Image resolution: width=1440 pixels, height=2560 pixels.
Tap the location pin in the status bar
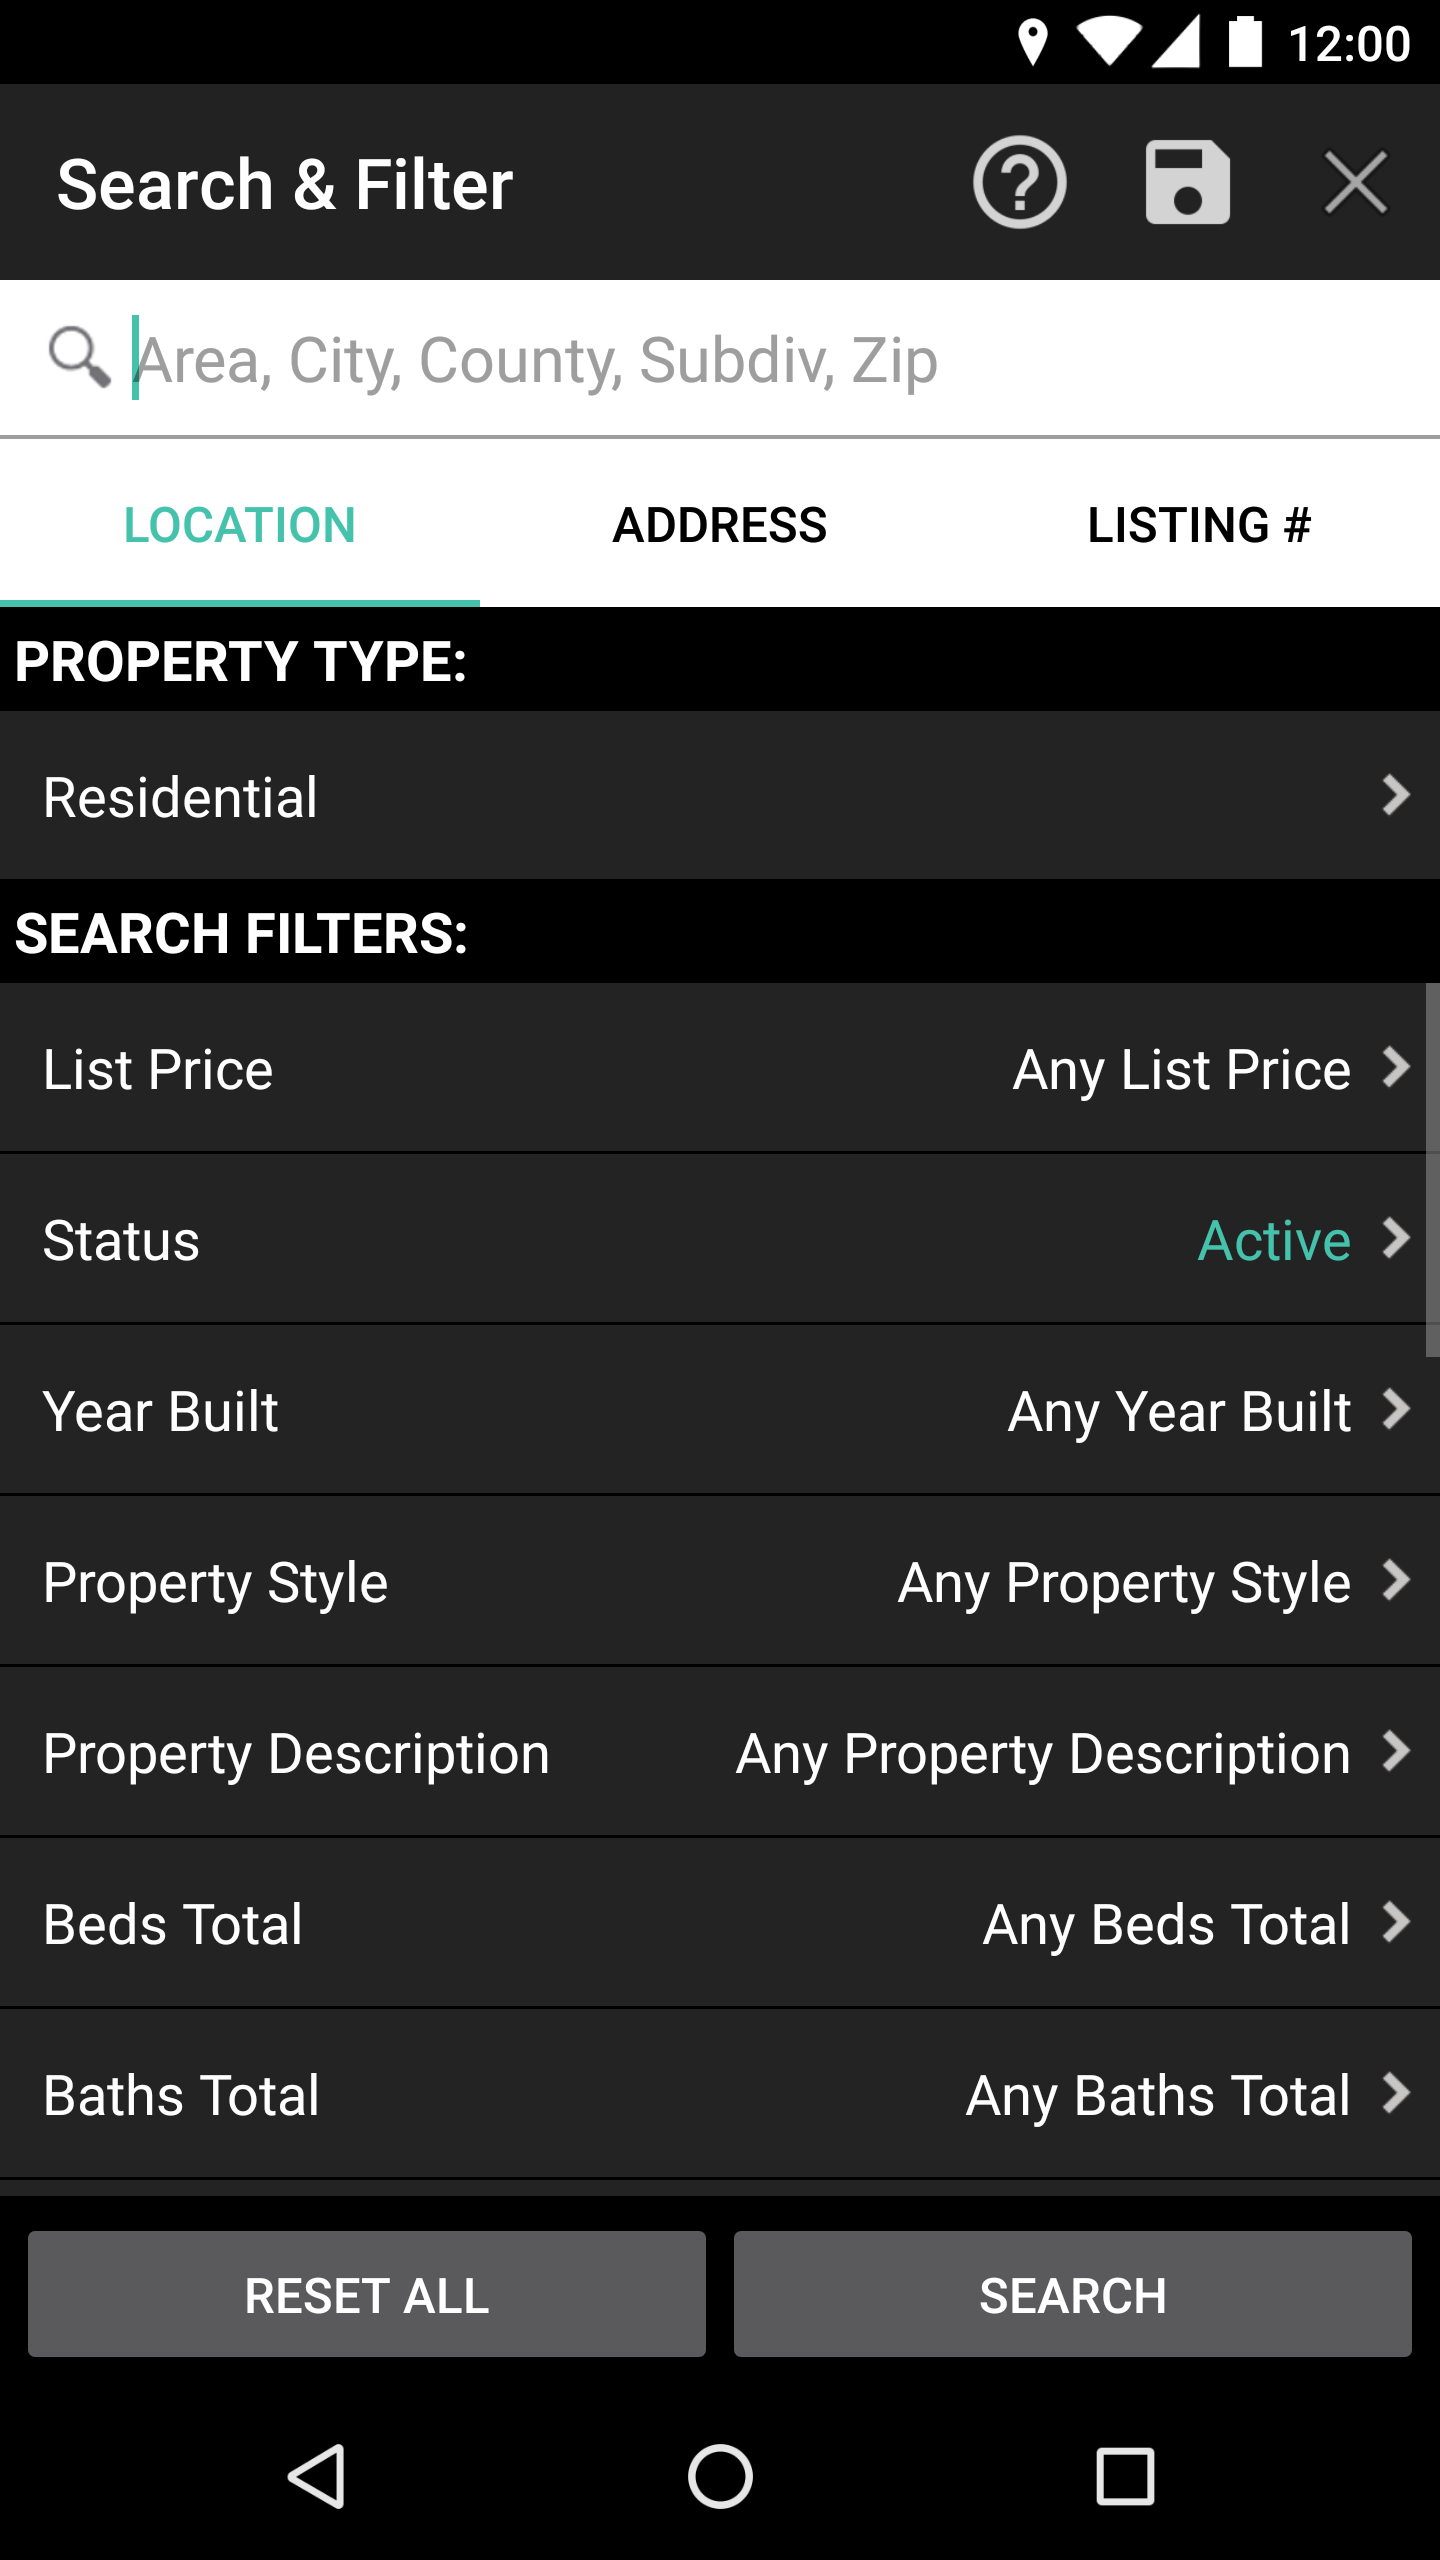tap(1032, 44)
